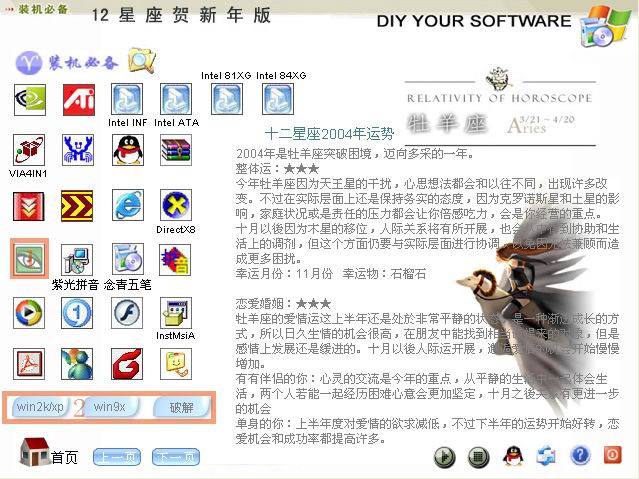This screenshot has height=479, width=639.
Task: Select the Flash player icon
Action: click(127, 313)
